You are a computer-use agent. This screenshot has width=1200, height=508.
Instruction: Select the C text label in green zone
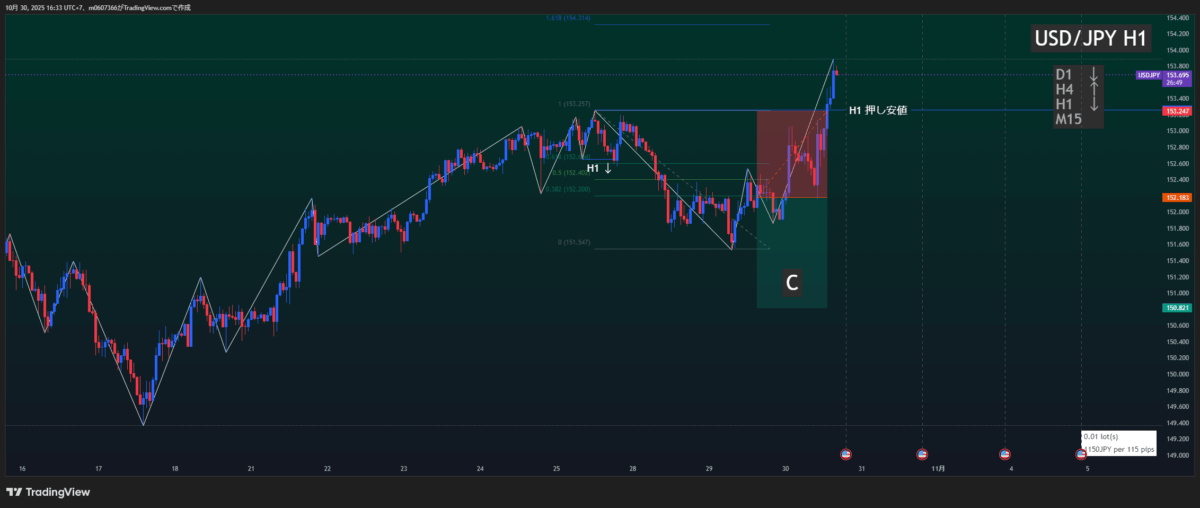tap(791, 284)
